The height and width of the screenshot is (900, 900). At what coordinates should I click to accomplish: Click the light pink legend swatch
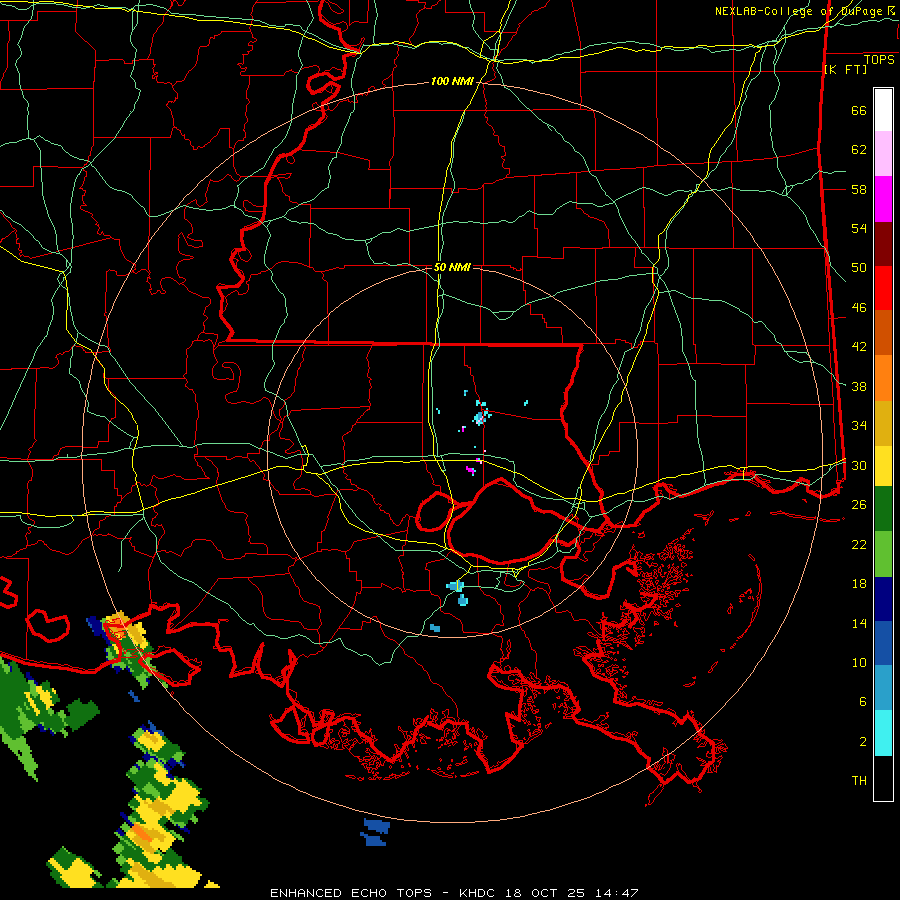point(883,154)
